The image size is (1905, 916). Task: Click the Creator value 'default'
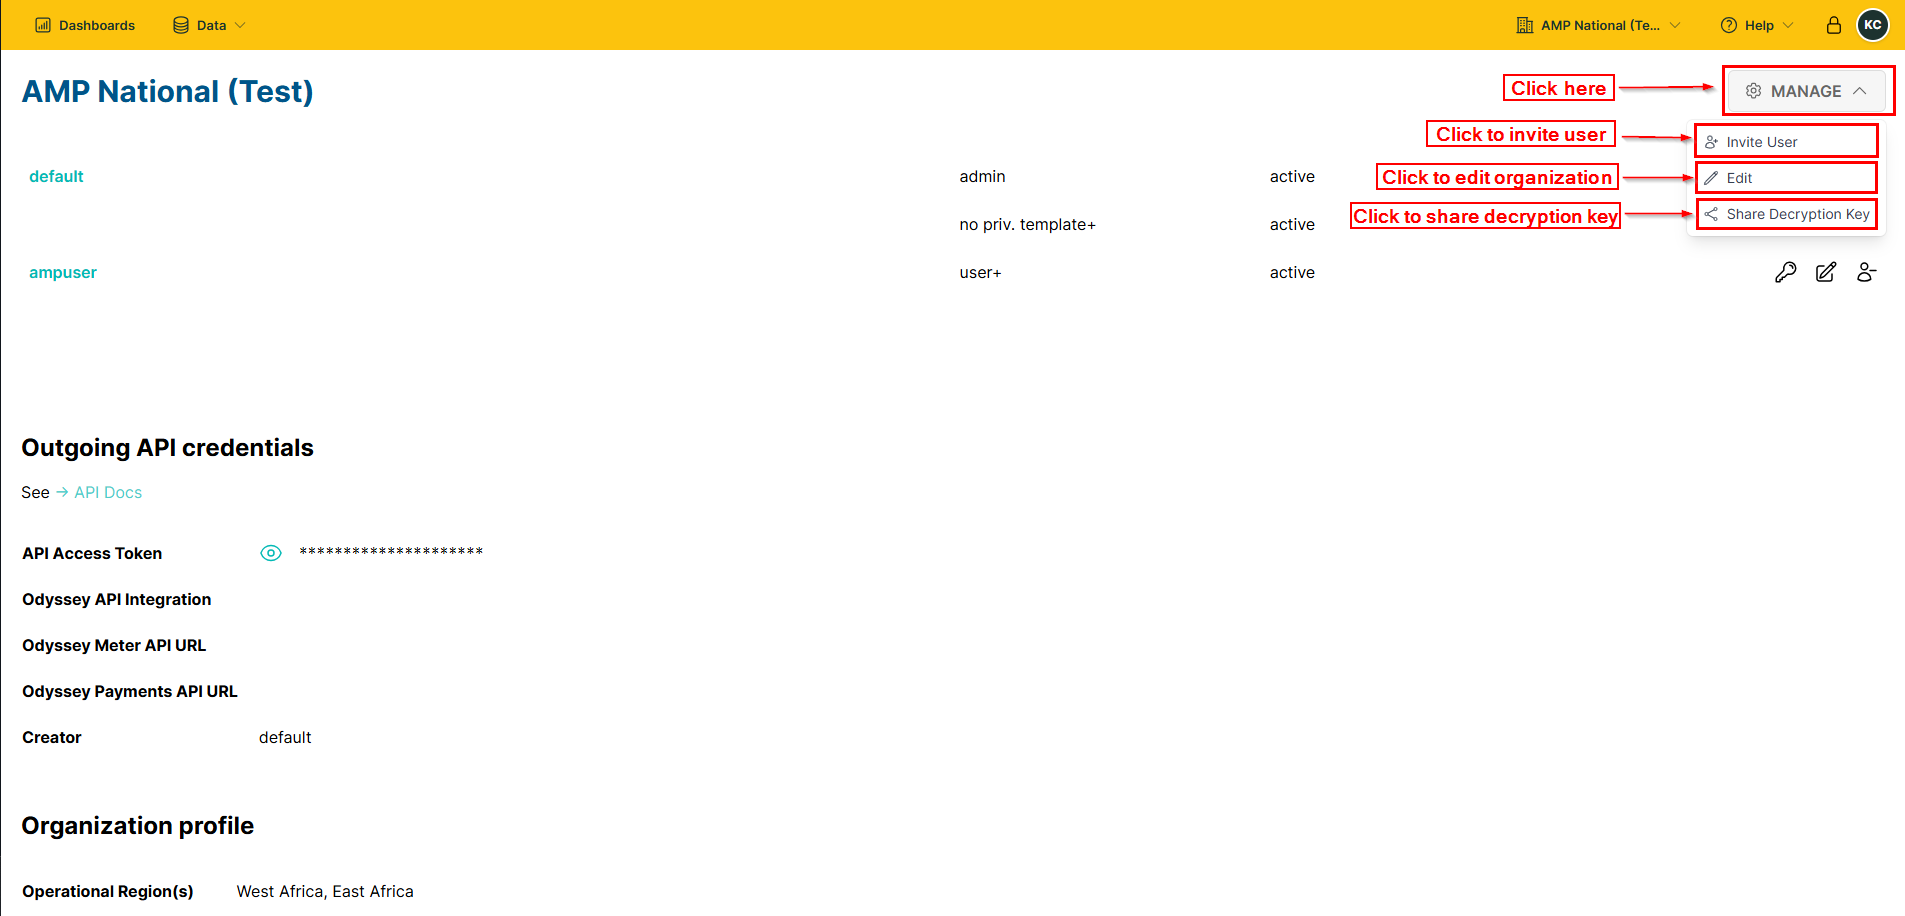coord(285,737)
